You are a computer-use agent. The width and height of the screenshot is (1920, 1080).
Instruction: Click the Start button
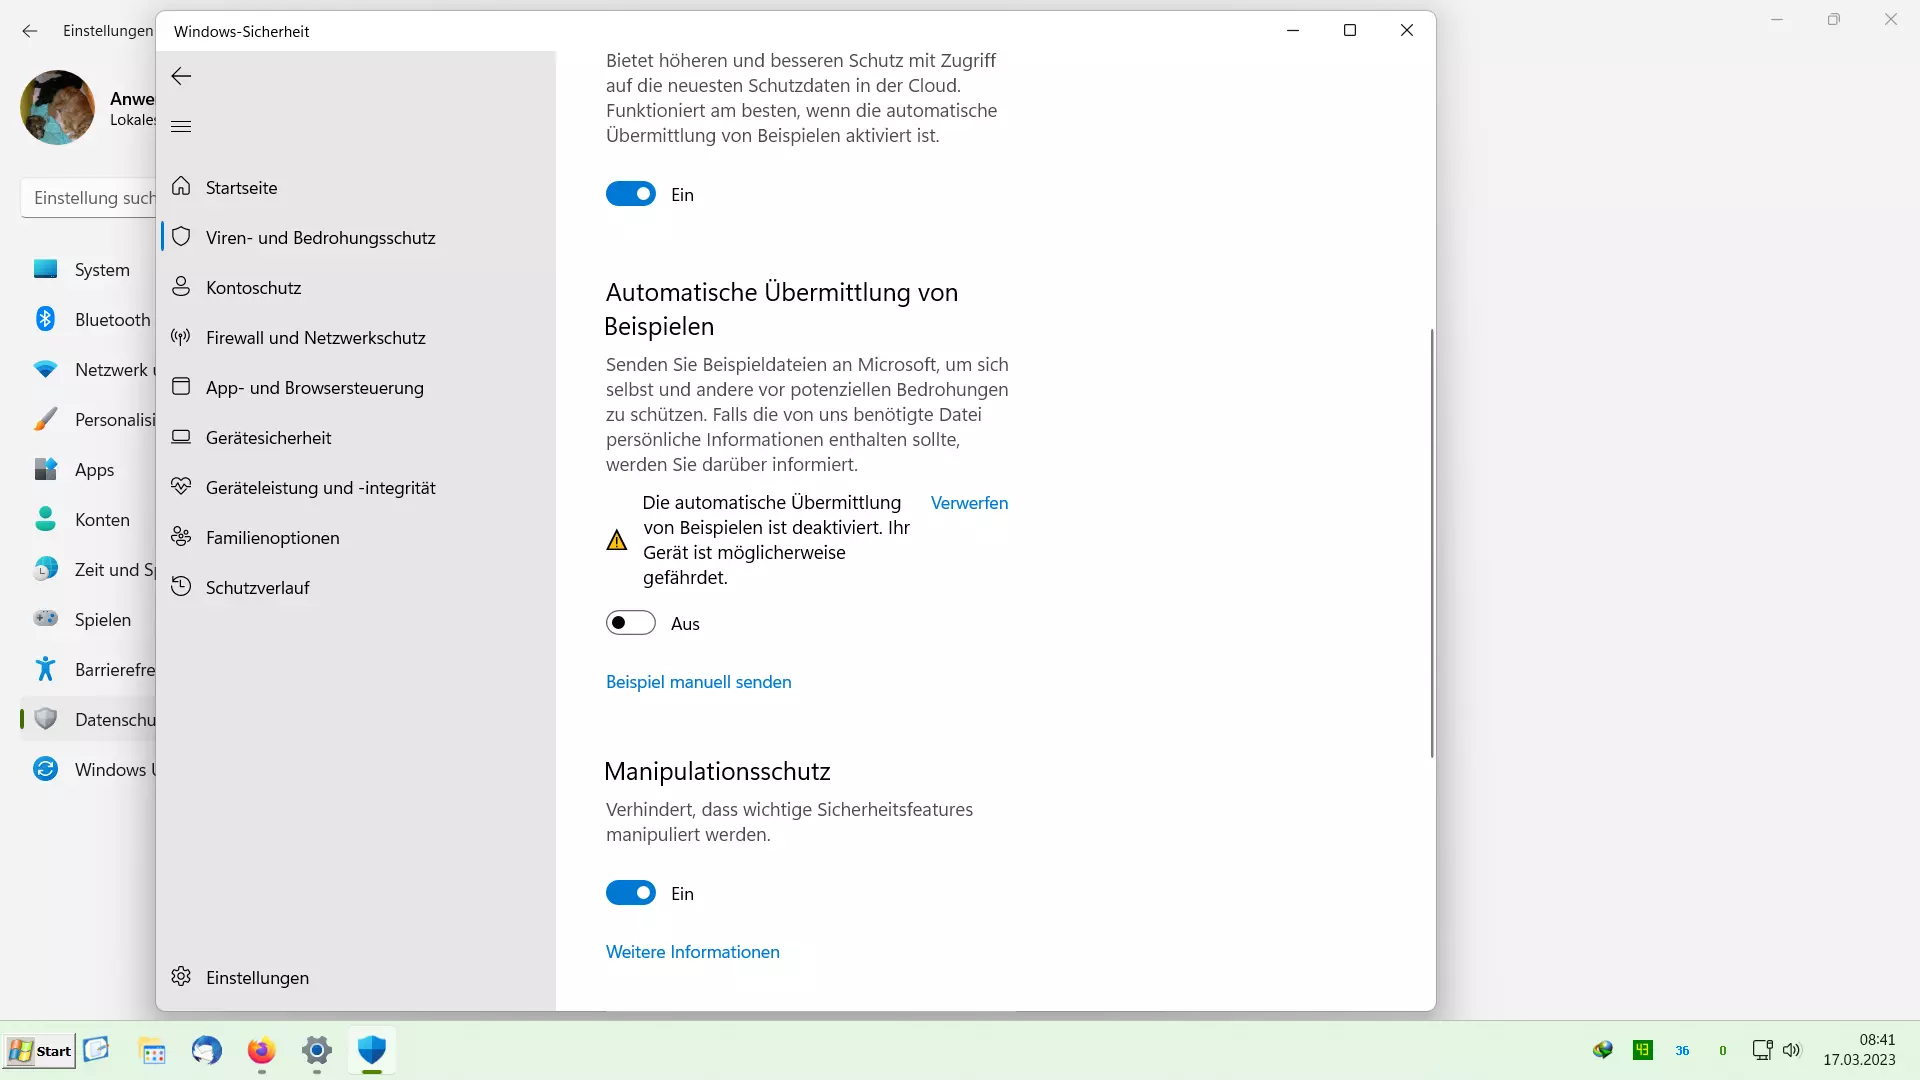(x=39, y=1051)
